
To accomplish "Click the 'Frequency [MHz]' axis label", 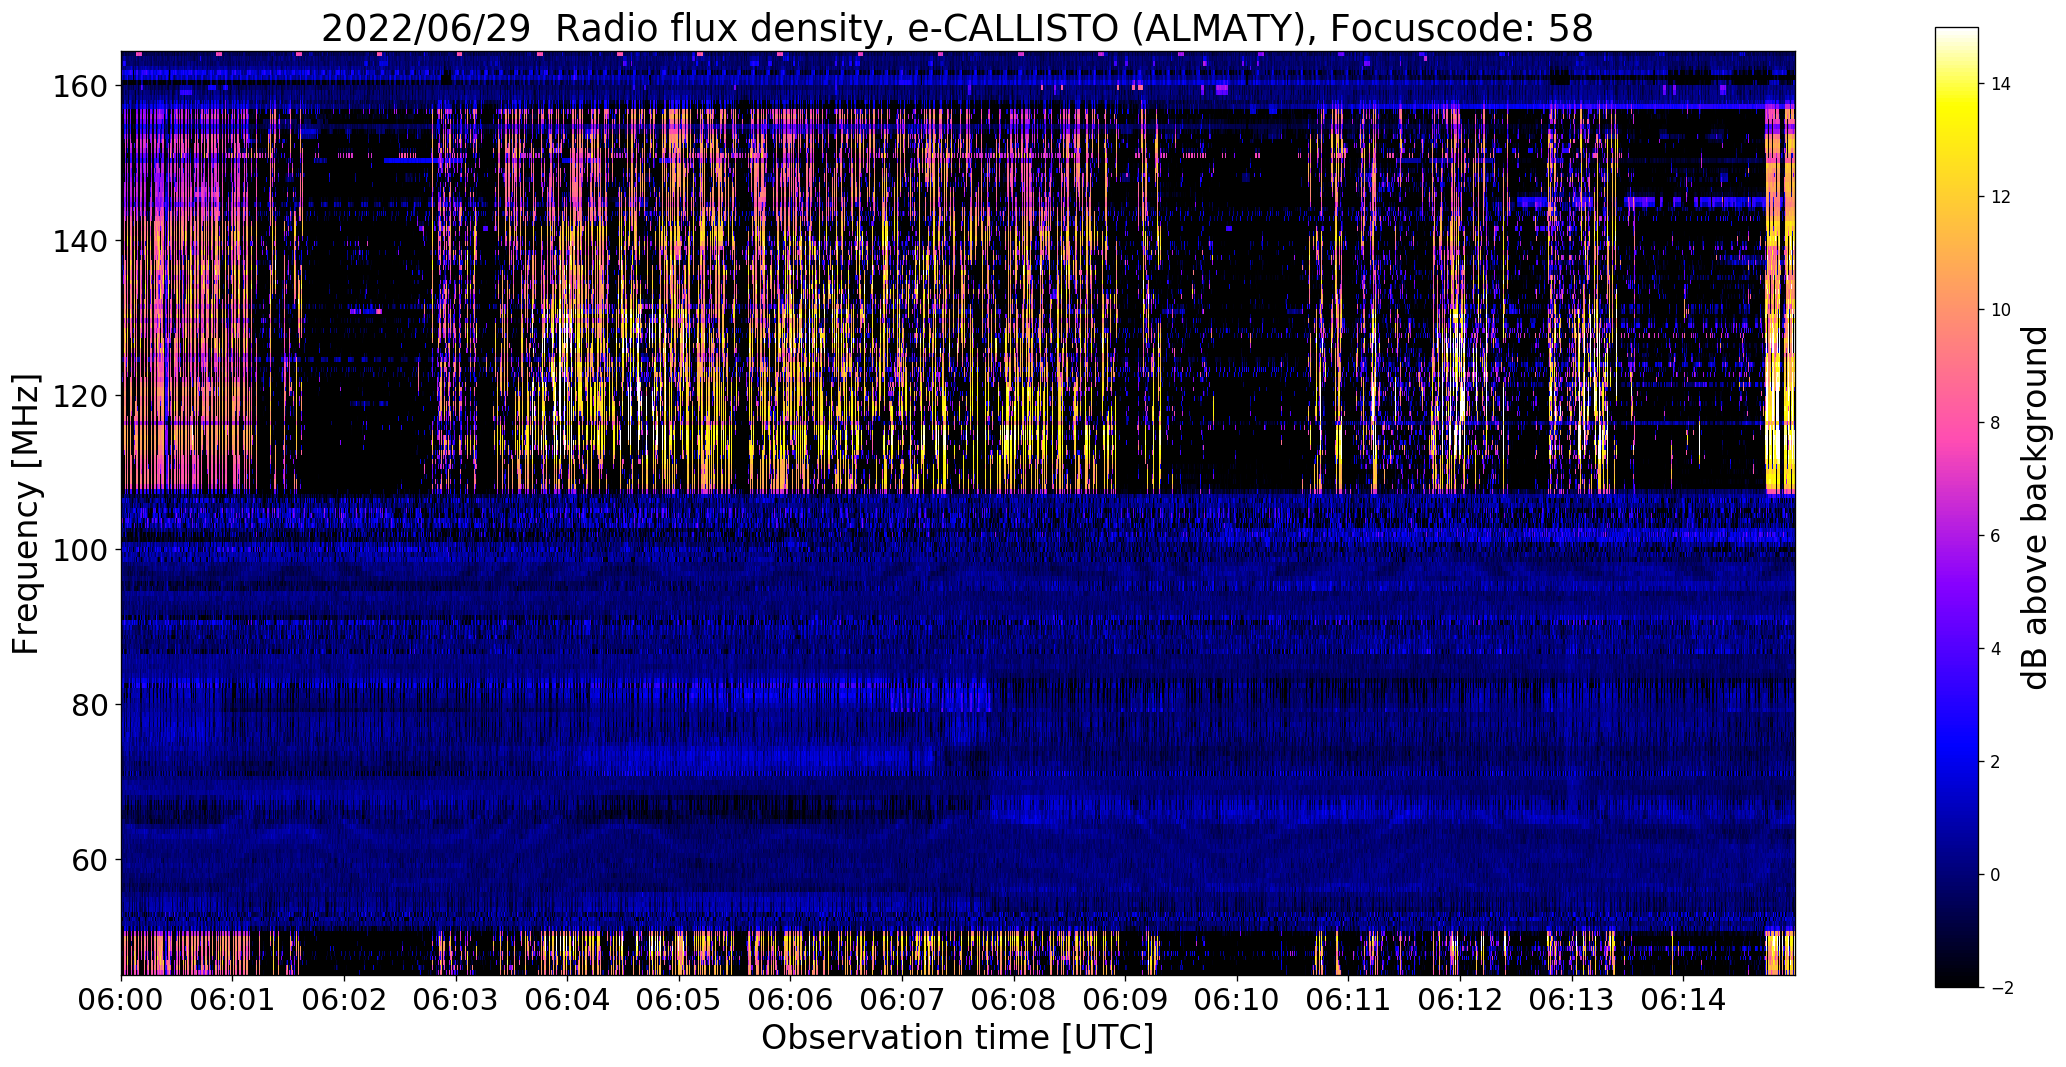I will [26, 514].
